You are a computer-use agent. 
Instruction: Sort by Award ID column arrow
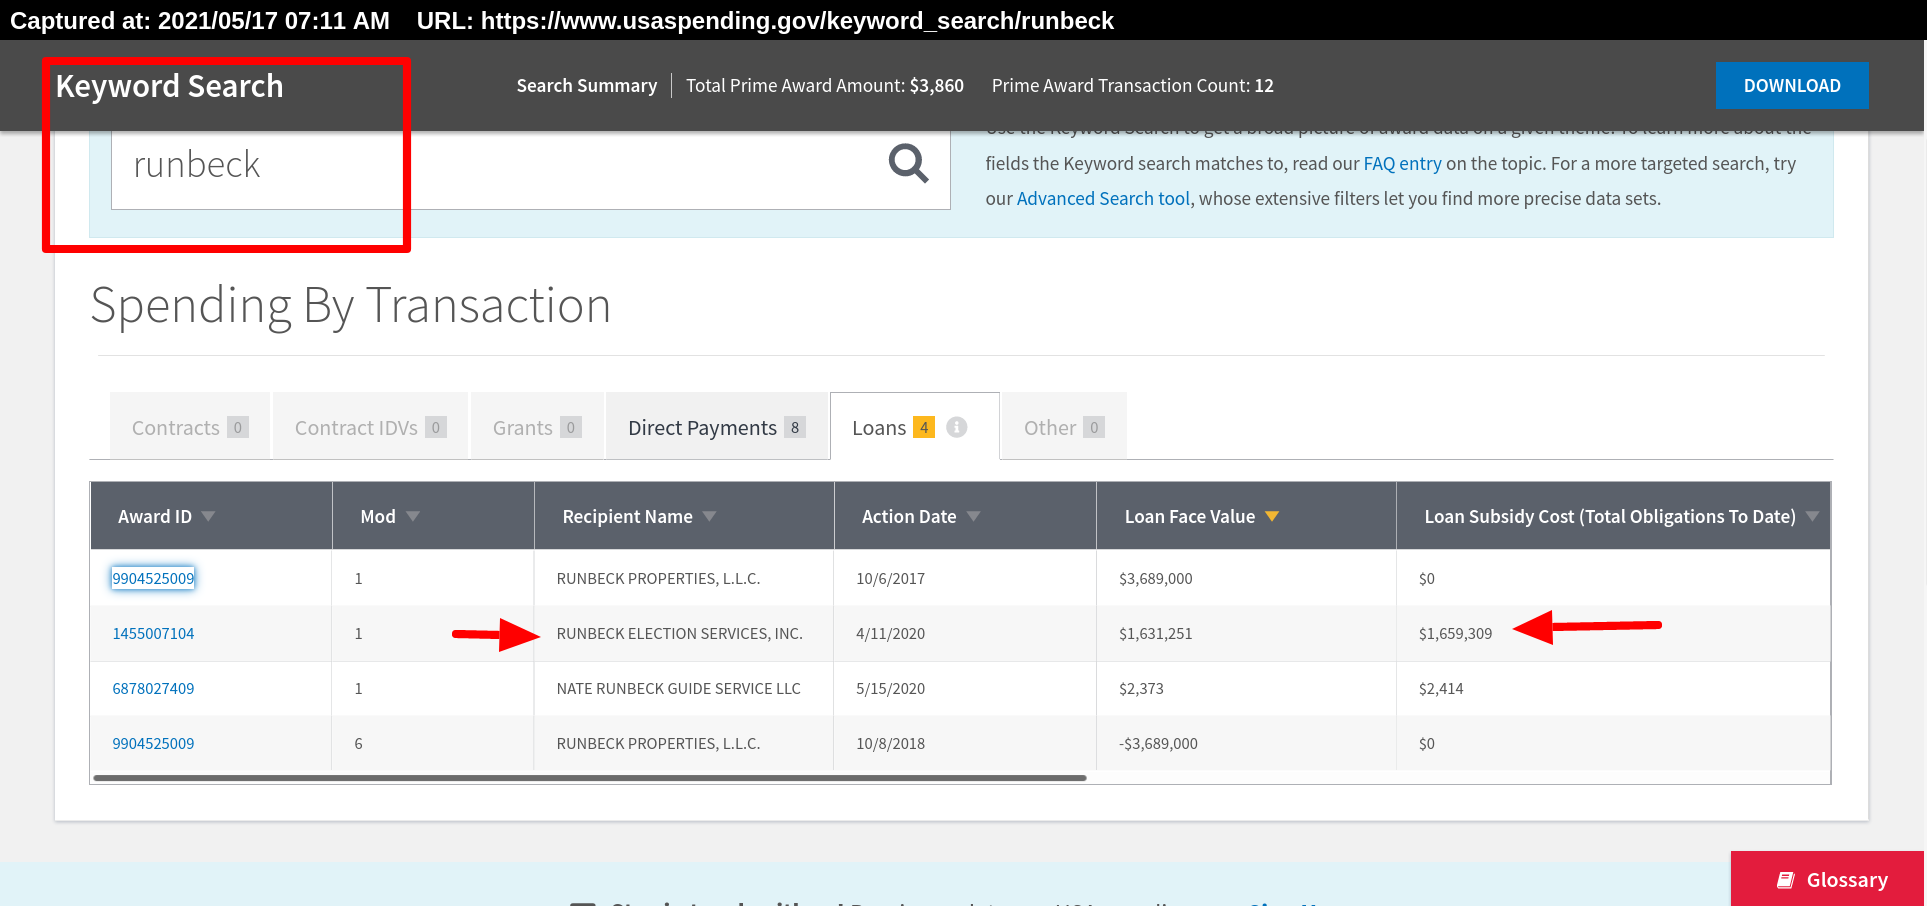(208, 516)
